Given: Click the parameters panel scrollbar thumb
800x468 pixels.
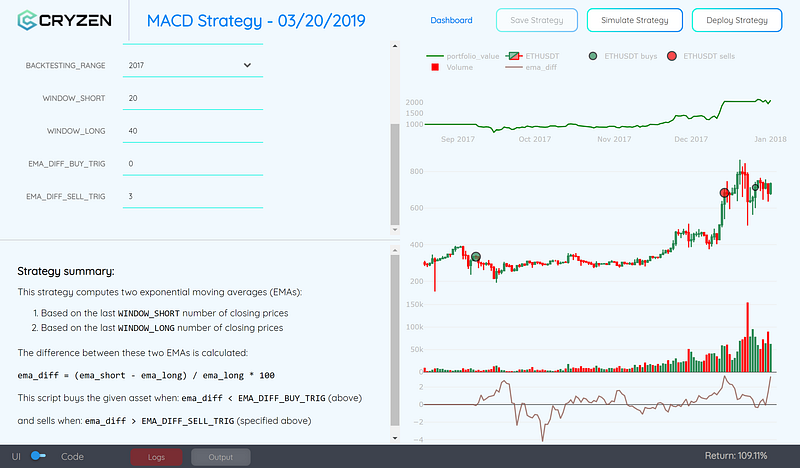Looking at the screenshot, I should (x=395, y=174).
